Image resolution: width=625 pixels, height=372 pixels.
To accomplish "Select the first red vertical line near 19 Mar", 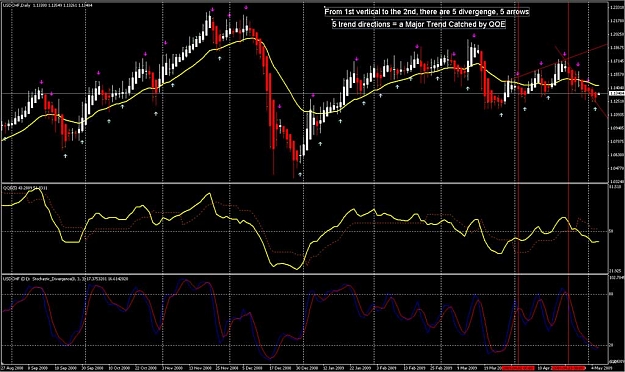I will coord(519,183).
